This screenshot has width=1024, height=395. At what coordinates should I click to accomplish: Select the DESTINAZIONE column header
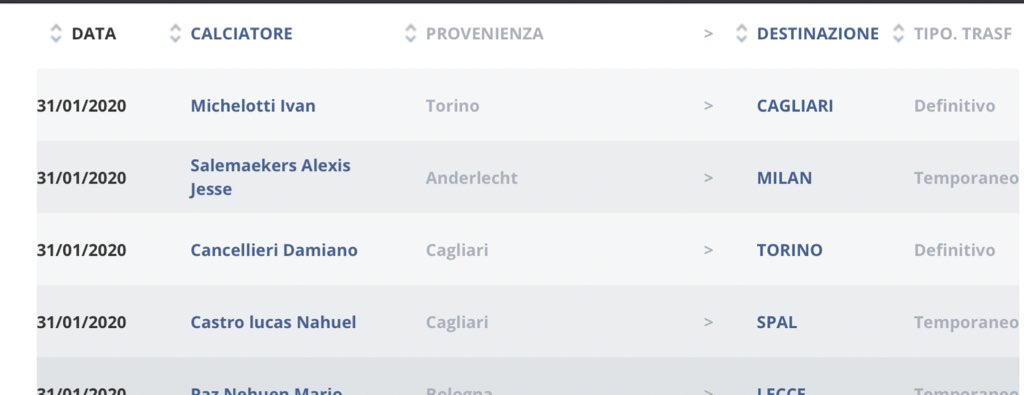pyautogui.click(x=818, y=34)
